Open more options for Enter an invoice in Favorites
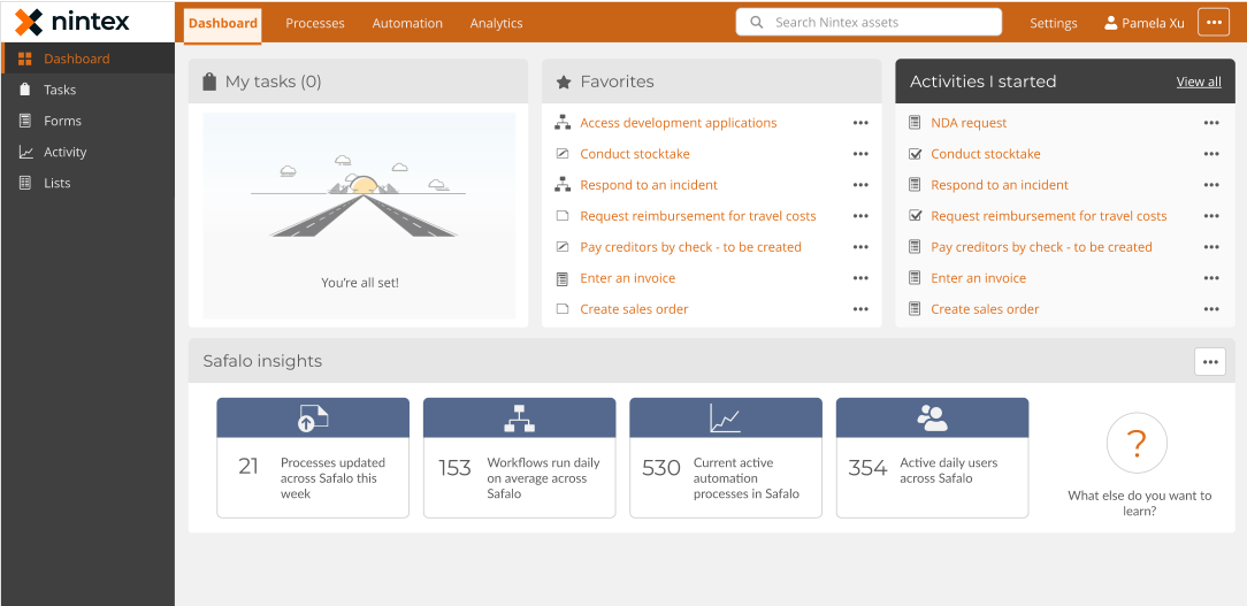1248x606 pixels. click(861, 278)
